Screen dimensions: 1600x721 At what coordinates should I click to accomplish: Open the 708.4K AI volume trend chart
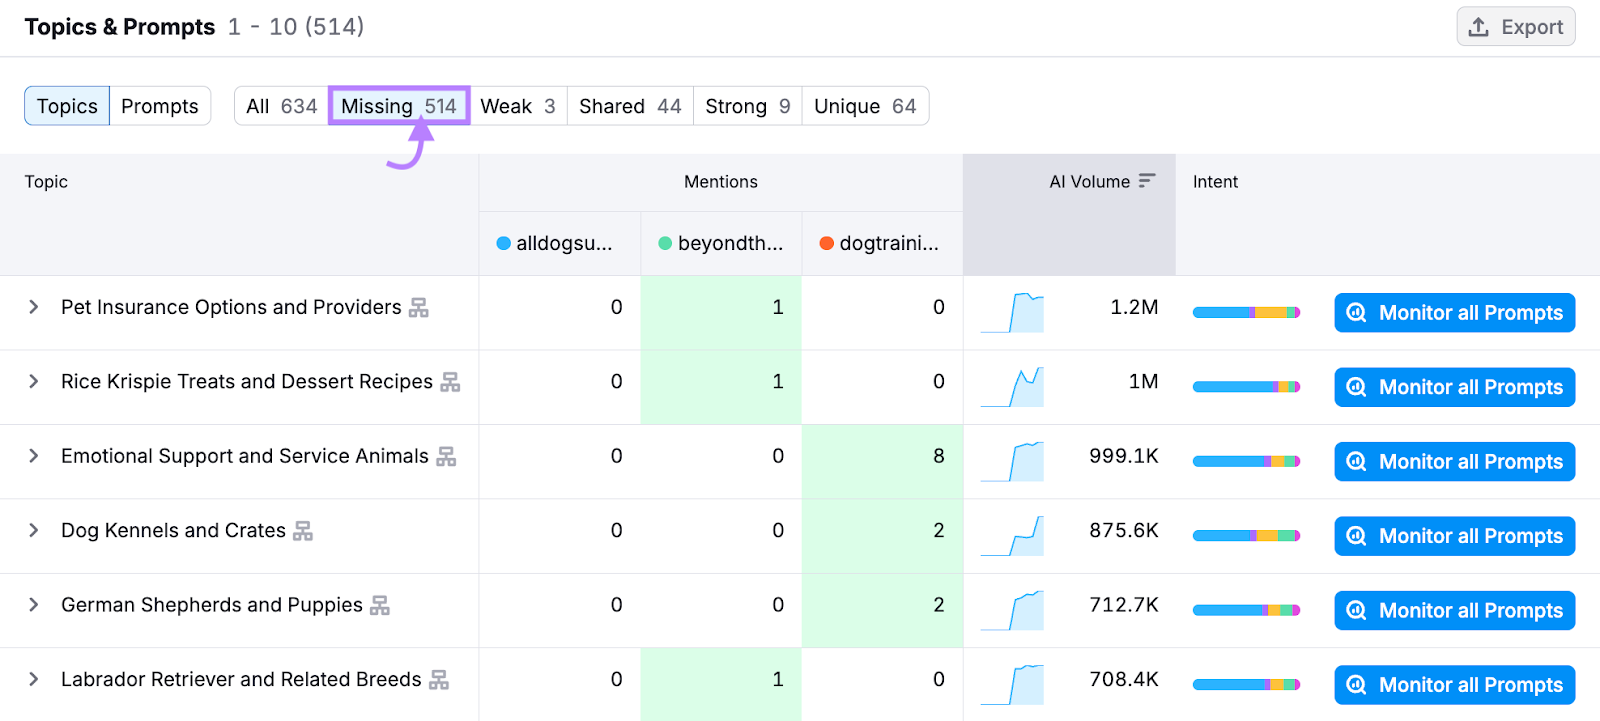tap(1012, 685)
